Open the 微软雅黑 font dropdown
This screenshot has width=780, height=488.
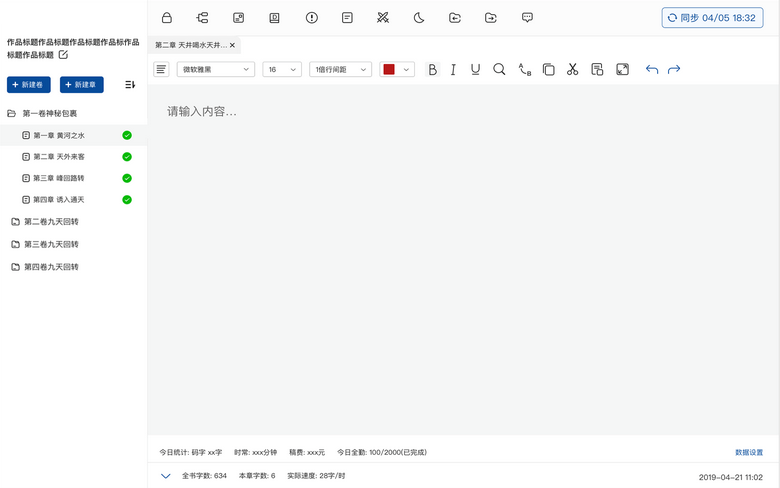[216, 69]
